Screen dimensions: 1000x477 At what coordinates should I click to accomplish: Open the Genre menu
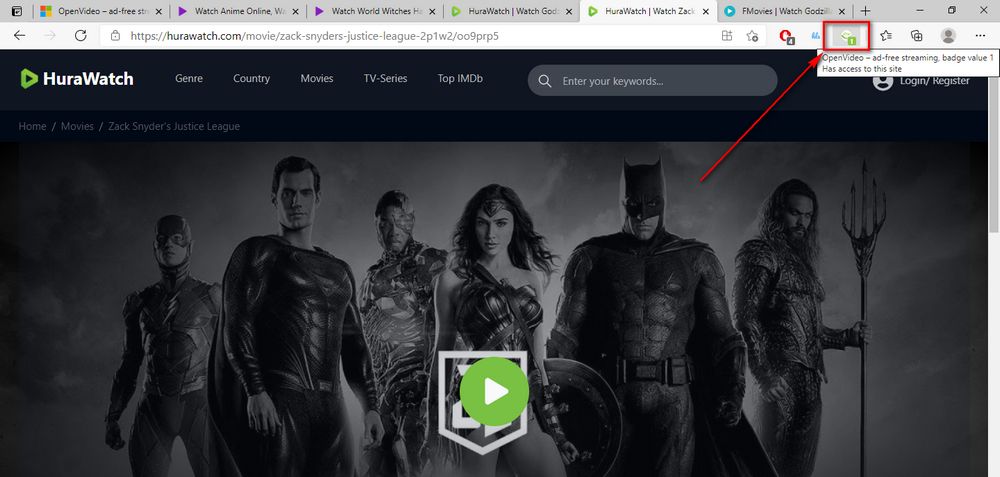(x=189, y=78)
